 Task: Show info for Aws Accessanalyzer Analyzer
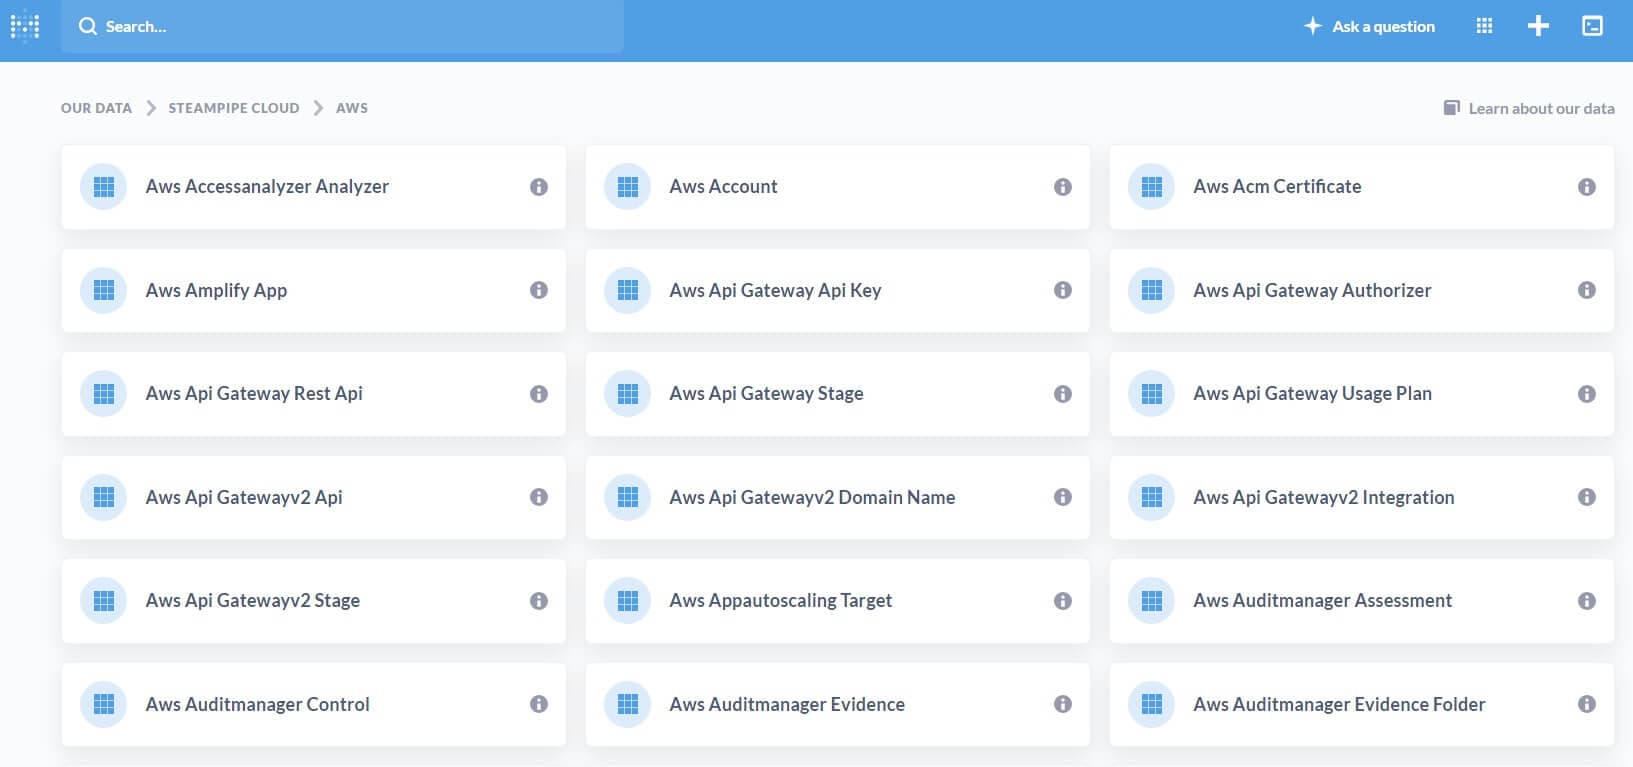click(x=539, y=187)
